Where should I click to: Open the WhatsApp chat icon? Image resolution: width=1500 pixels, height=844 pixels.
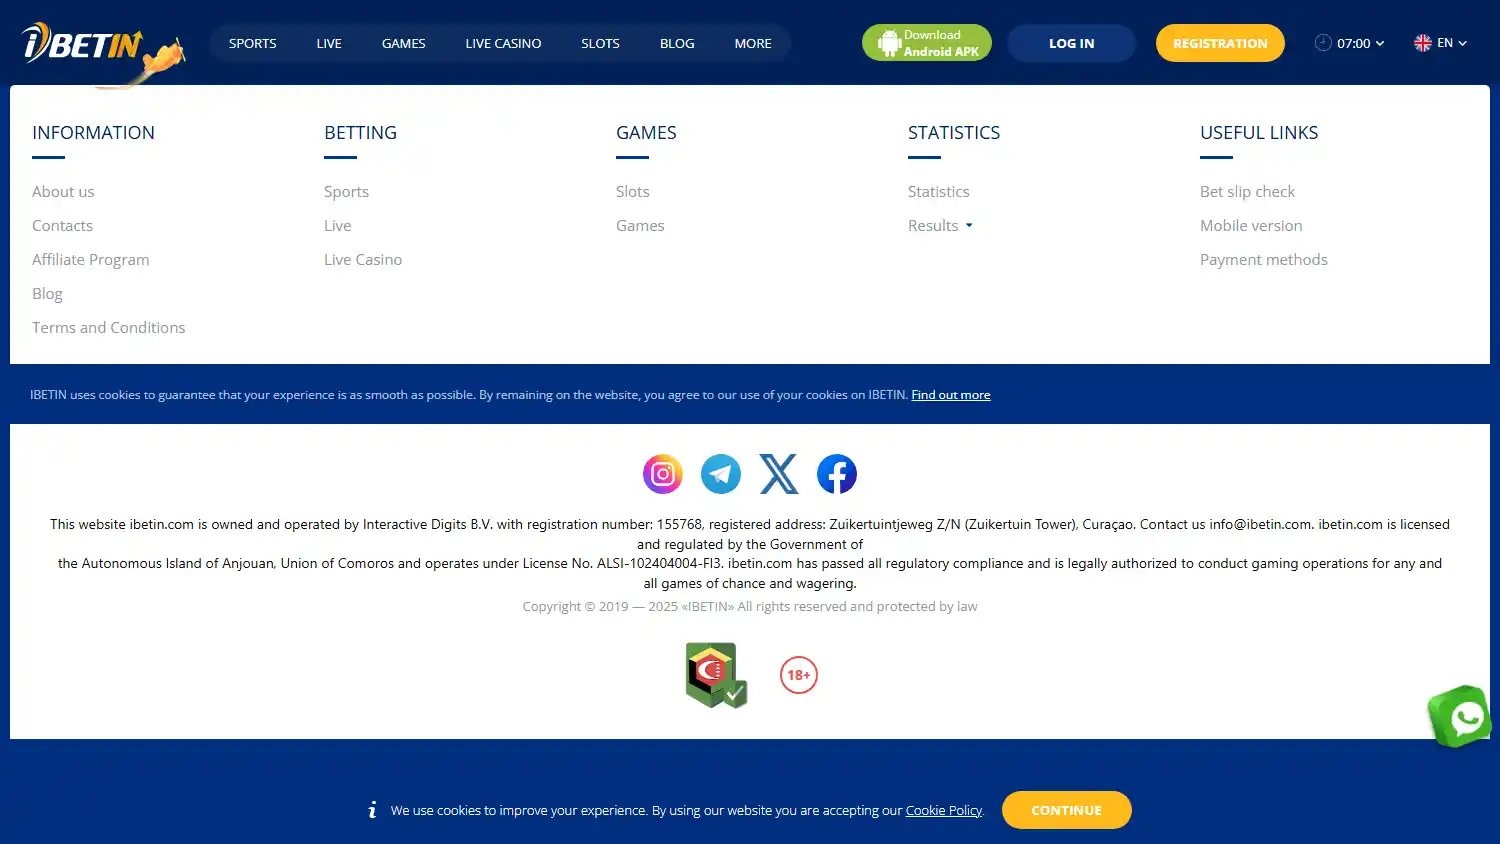(x=1461, y=716)
